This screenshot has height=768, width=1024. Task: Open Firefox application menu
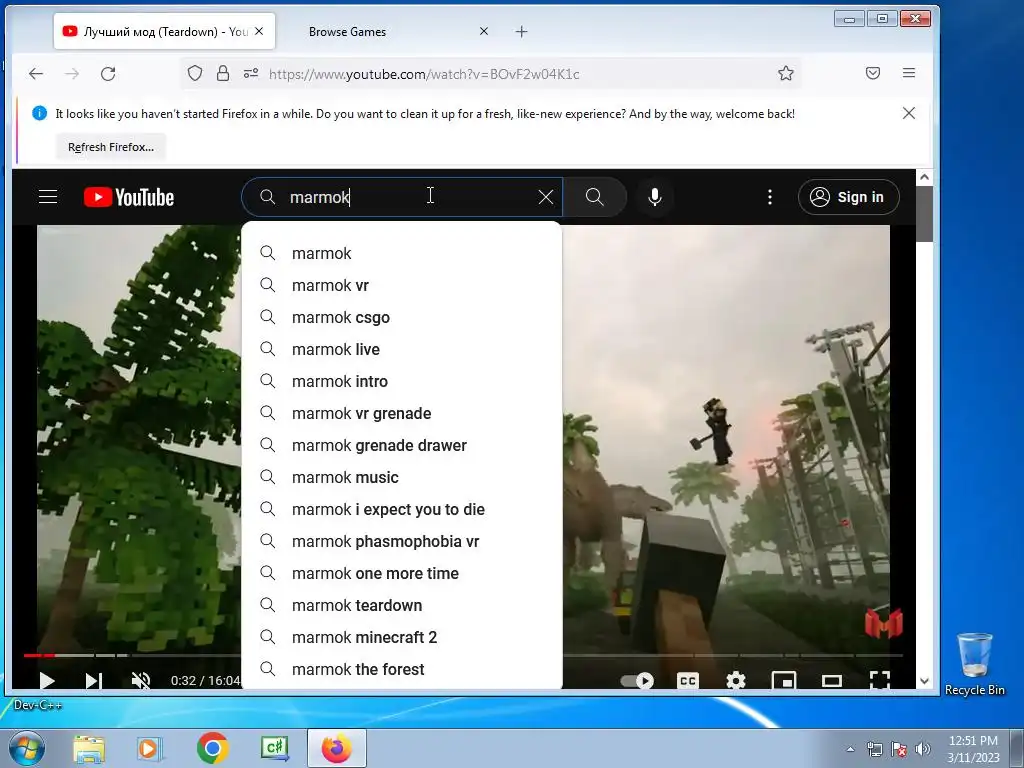coord(909,73)
